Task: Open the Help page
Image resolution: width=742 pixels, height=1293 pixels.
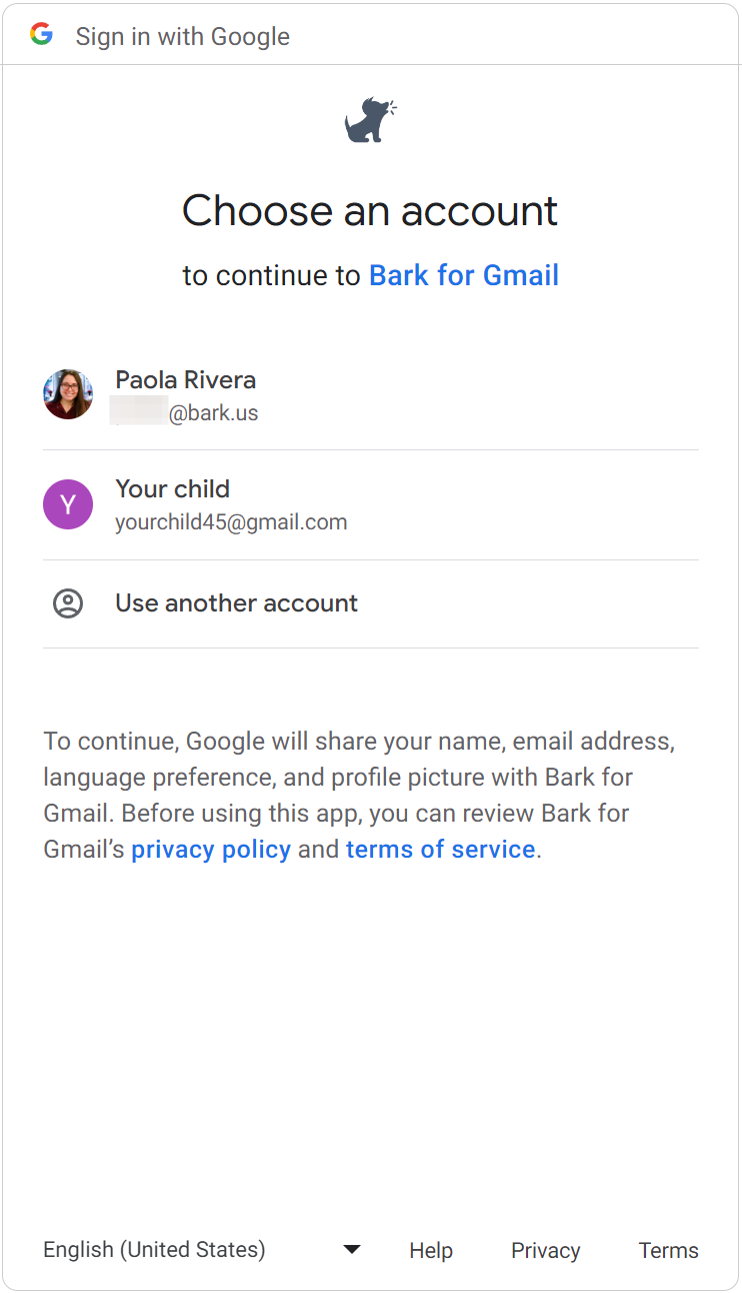Action: [x=431, y=1250]
